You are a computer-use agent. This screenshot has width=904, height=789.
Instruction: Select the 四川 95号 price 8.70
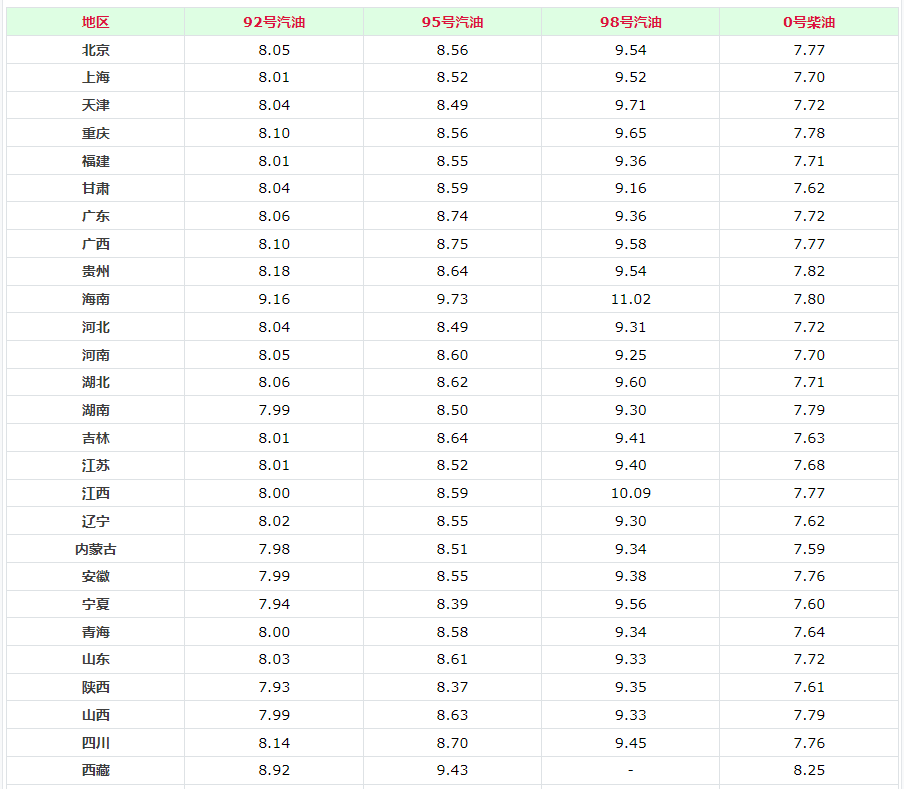(452, 743)
